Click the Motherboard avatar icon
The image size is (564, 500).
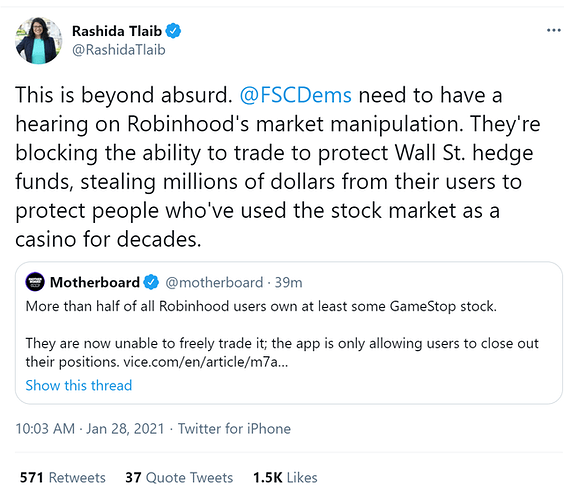pyautogui.click(x=35, y=282)
